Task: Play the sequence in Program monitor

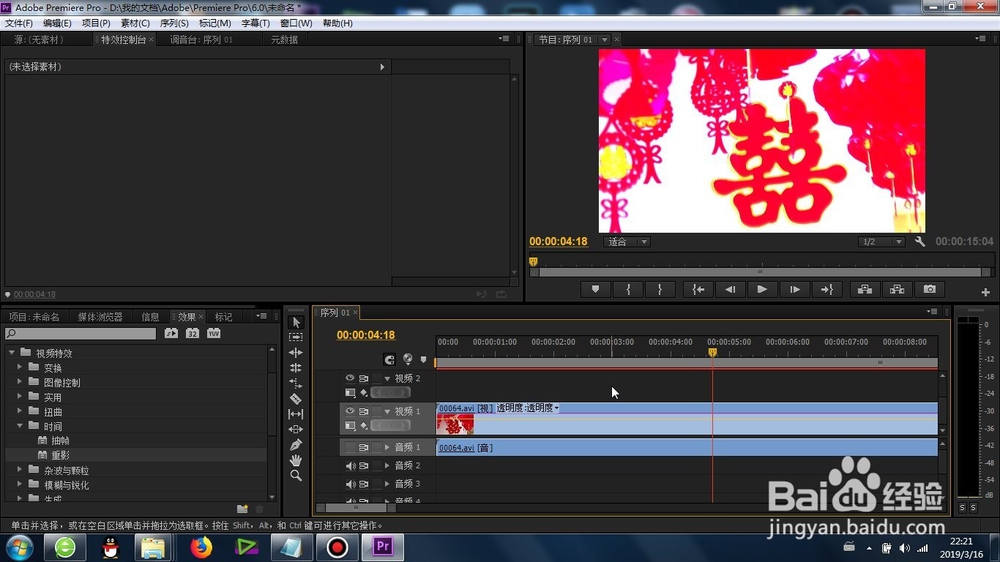Action: (x=762, y=290)
